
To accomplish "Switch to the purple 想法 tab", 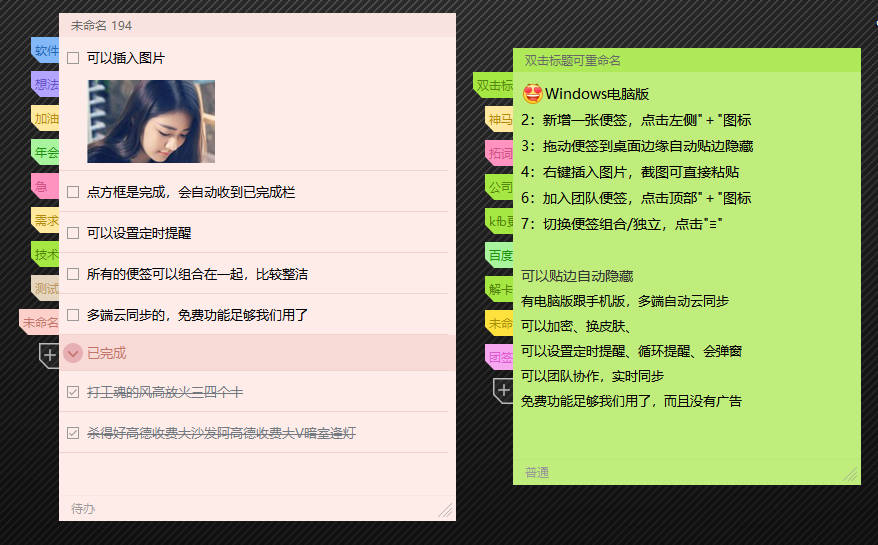I will click(x=45, y=84).
